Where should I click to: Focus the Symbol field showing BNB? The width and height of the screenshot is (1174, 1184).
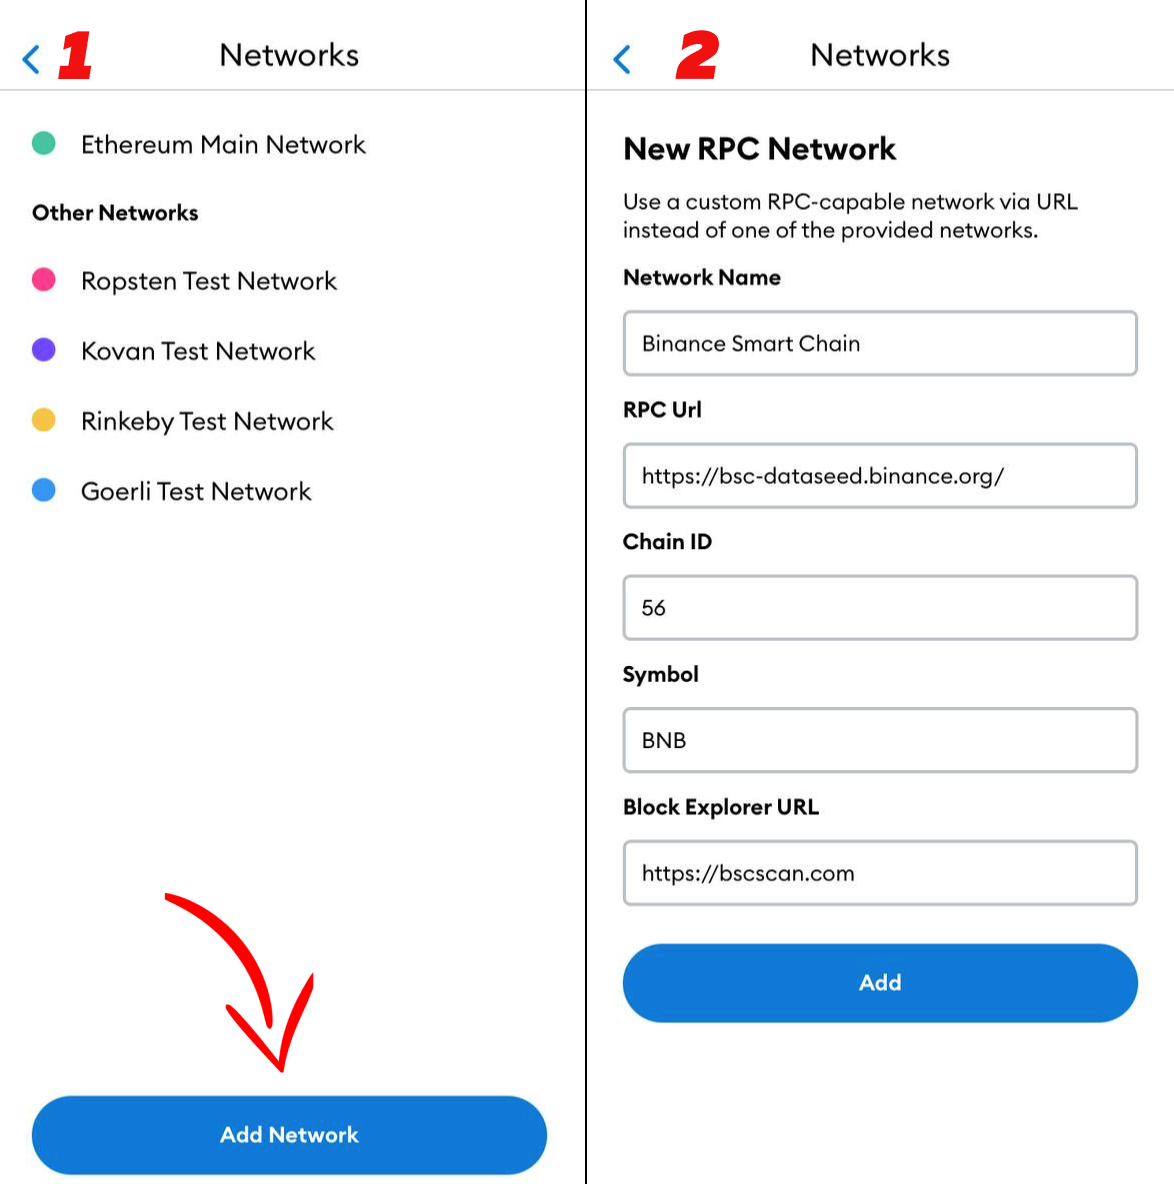point(880,740)
